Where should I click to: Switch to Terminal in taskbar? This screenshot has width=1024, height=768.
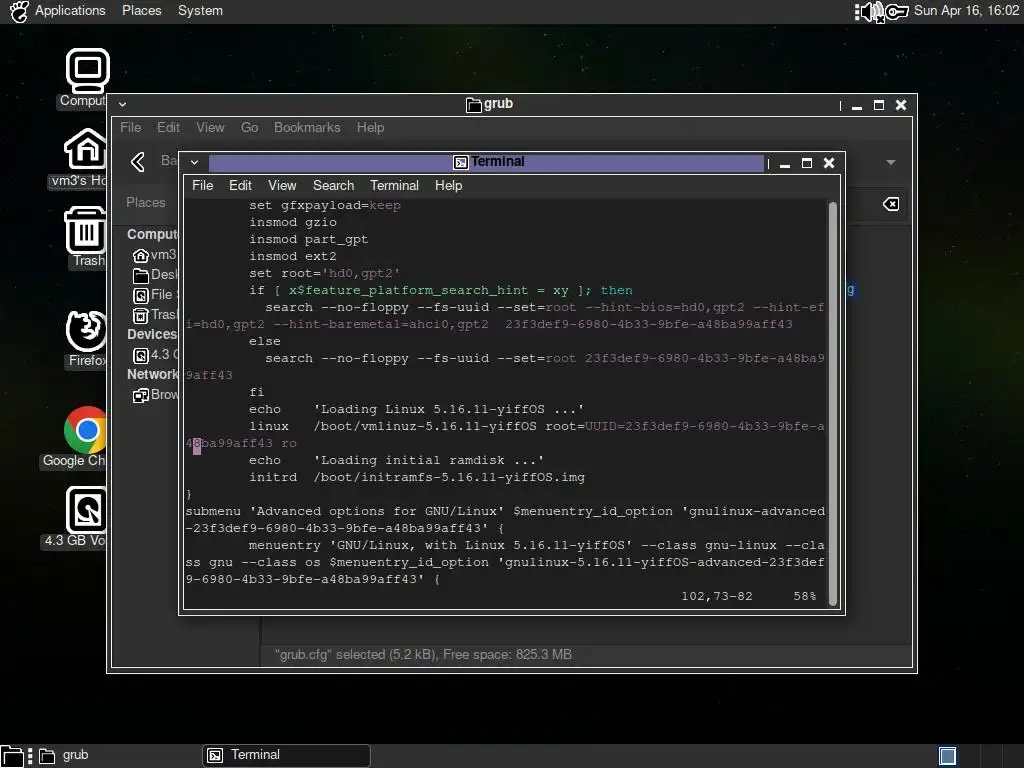pos(286,756)
